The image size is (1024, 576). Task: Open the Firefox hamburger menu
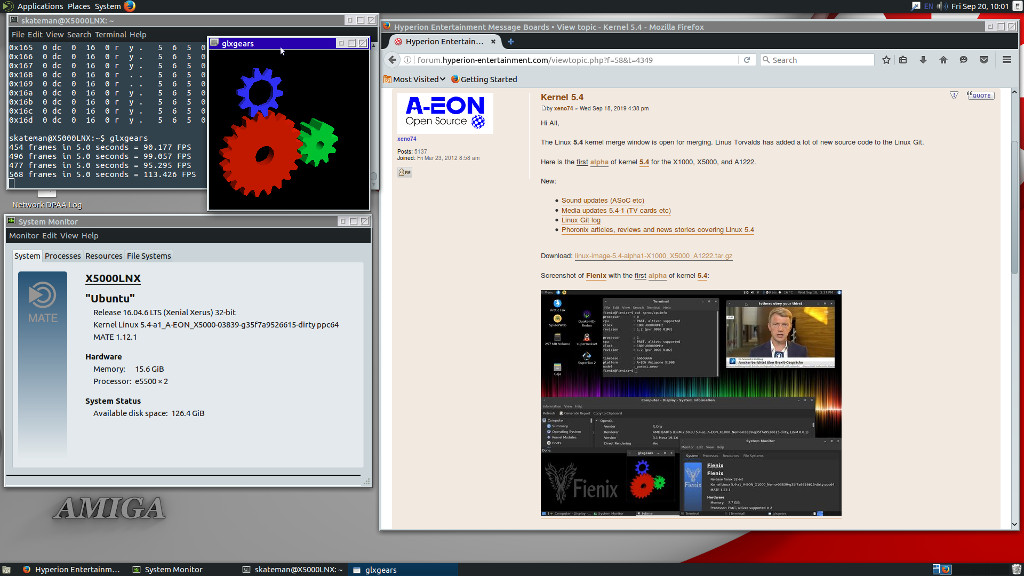[x=1006, y=59]
